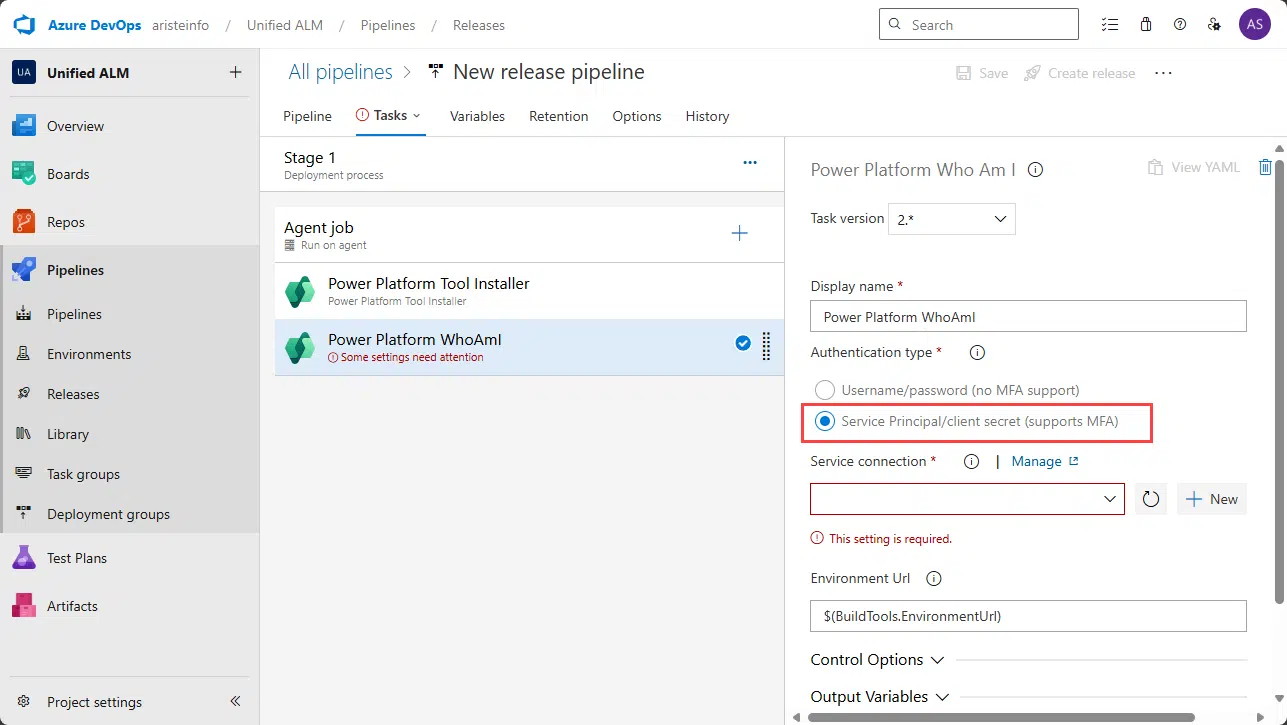Viewport: 1287px width, 725px height.
Task: Click the delete task trash icon
Action: 1265,168
